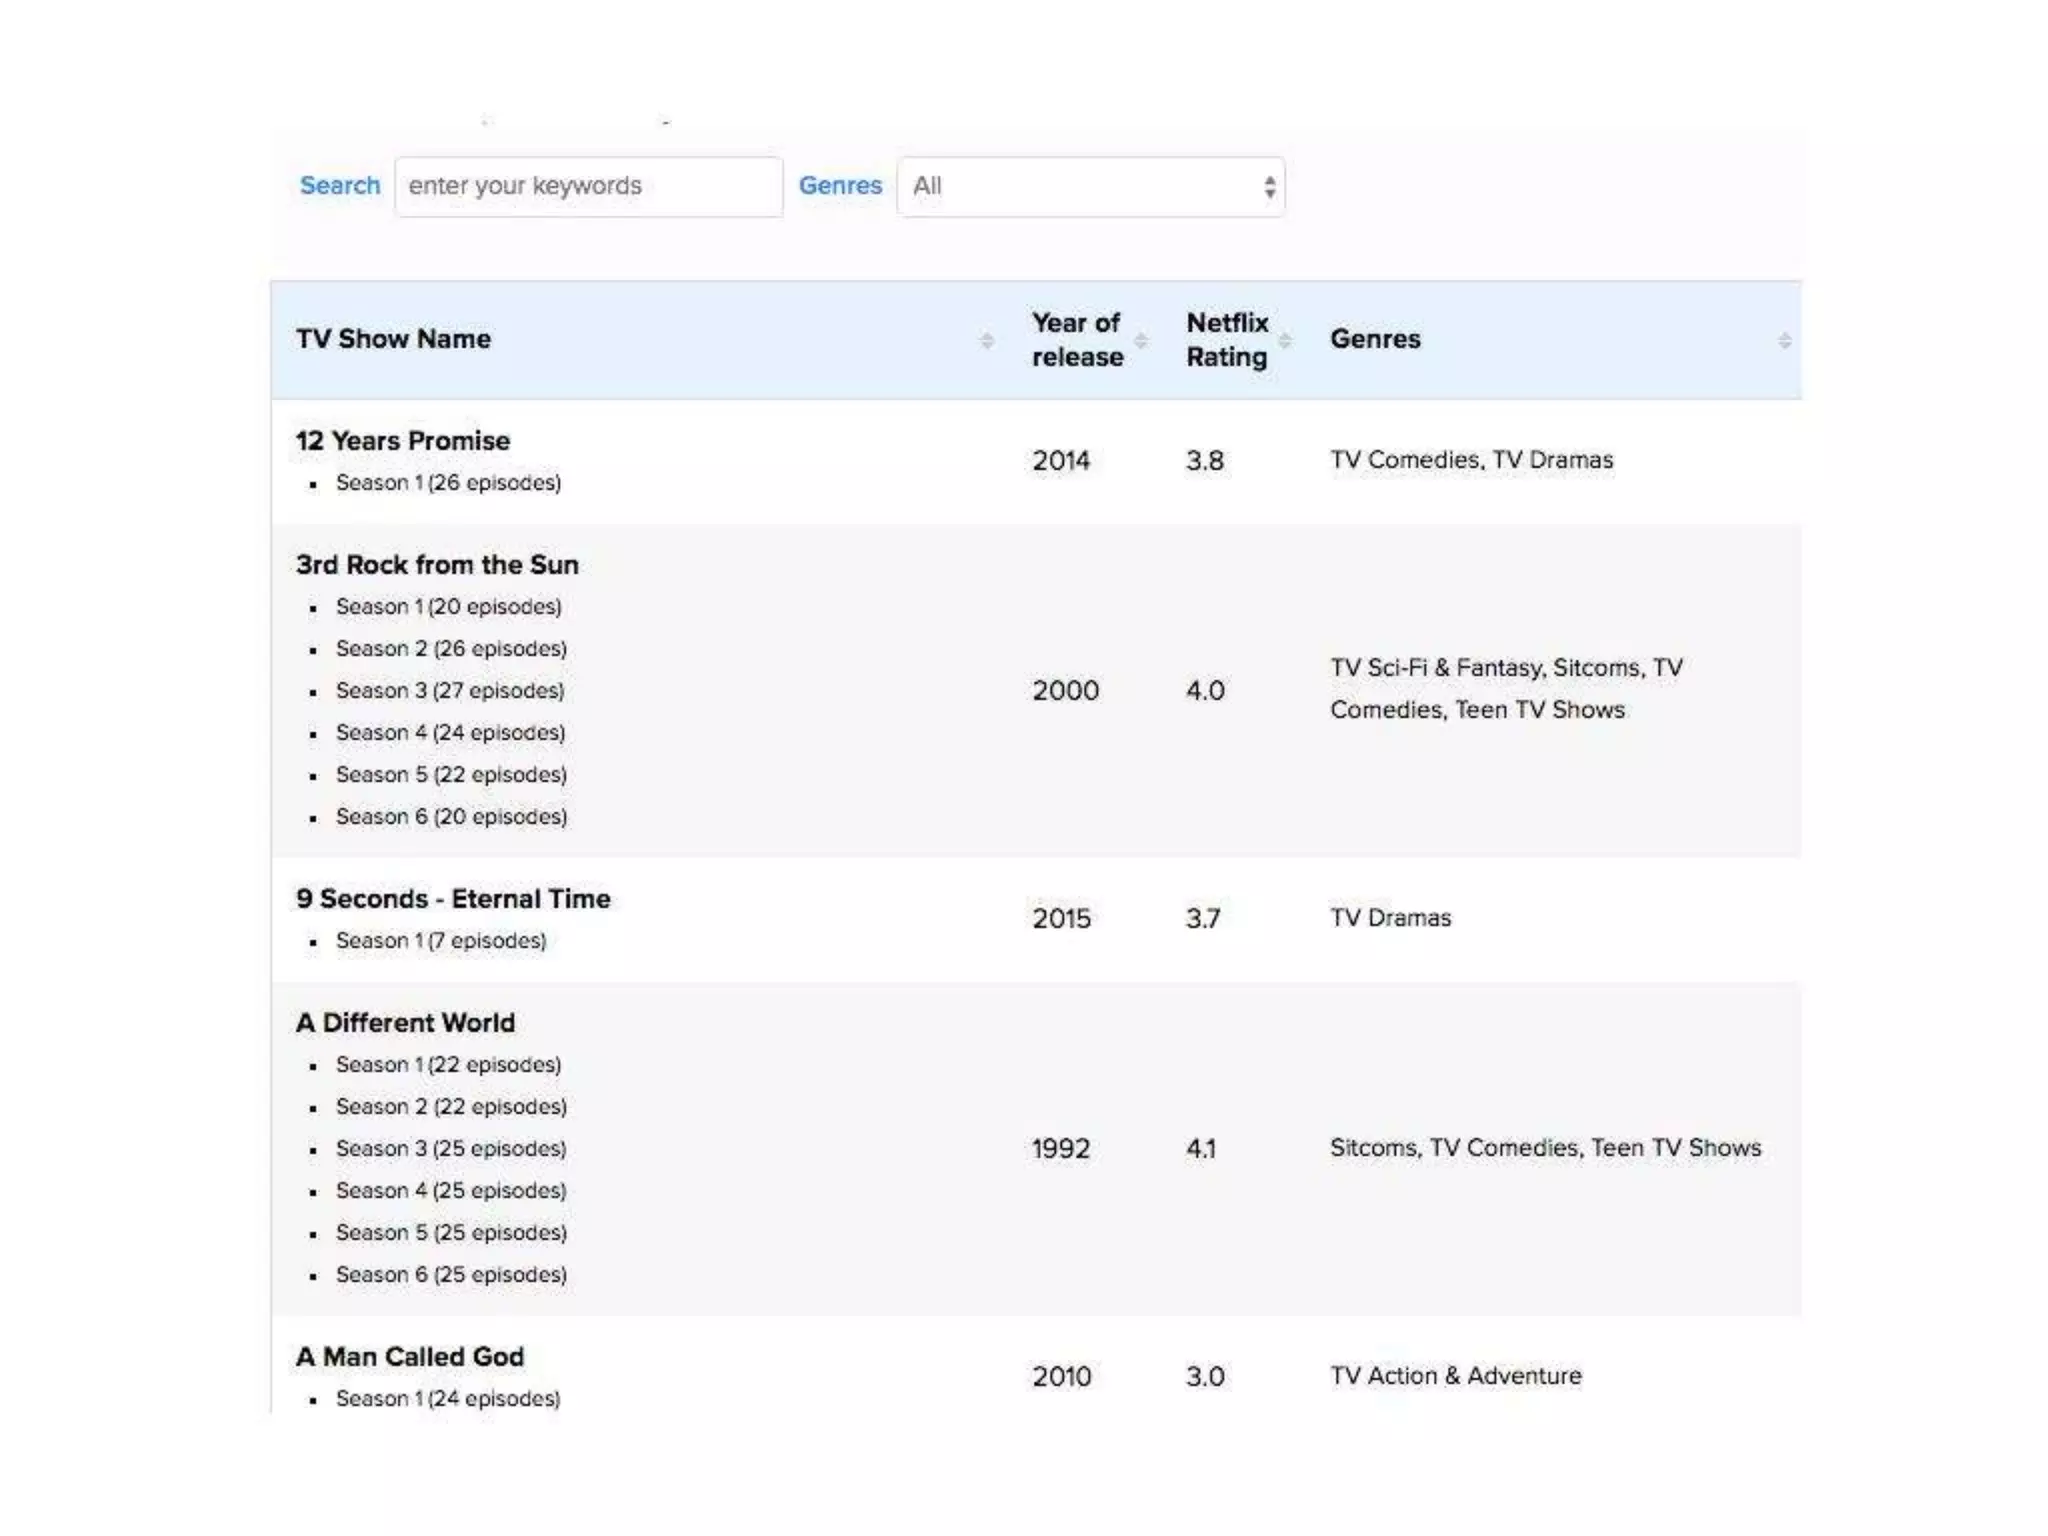Select 3rd Rock from the Sun title
This screenshot has width=2048, height=1536.
(x=437, y=565)
